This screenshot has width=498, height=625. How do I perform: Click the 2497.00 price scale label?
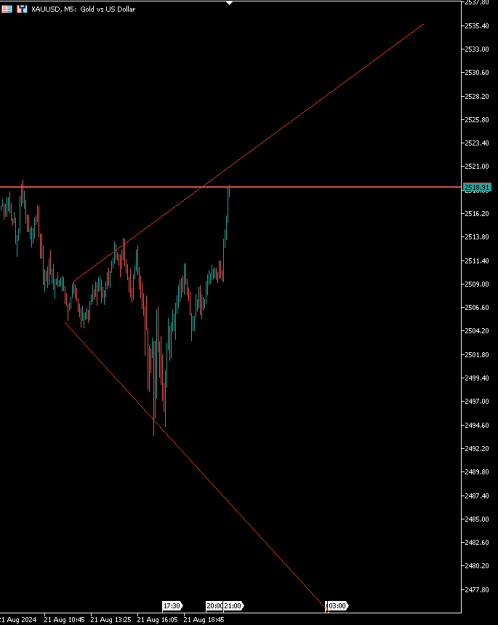tap(477, 401)
